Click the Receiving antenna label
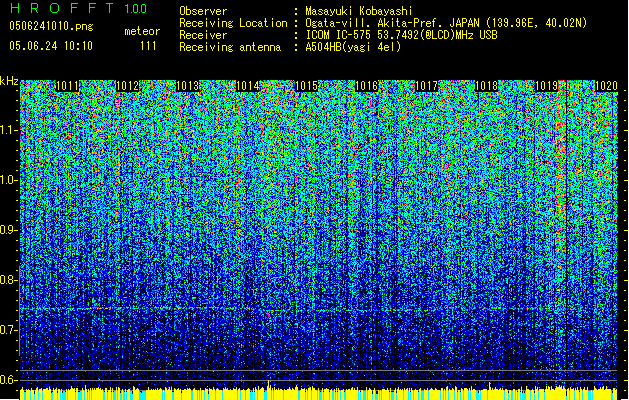Image resolution: width=629 pixels, height=400 pixels. pos(230,47)
